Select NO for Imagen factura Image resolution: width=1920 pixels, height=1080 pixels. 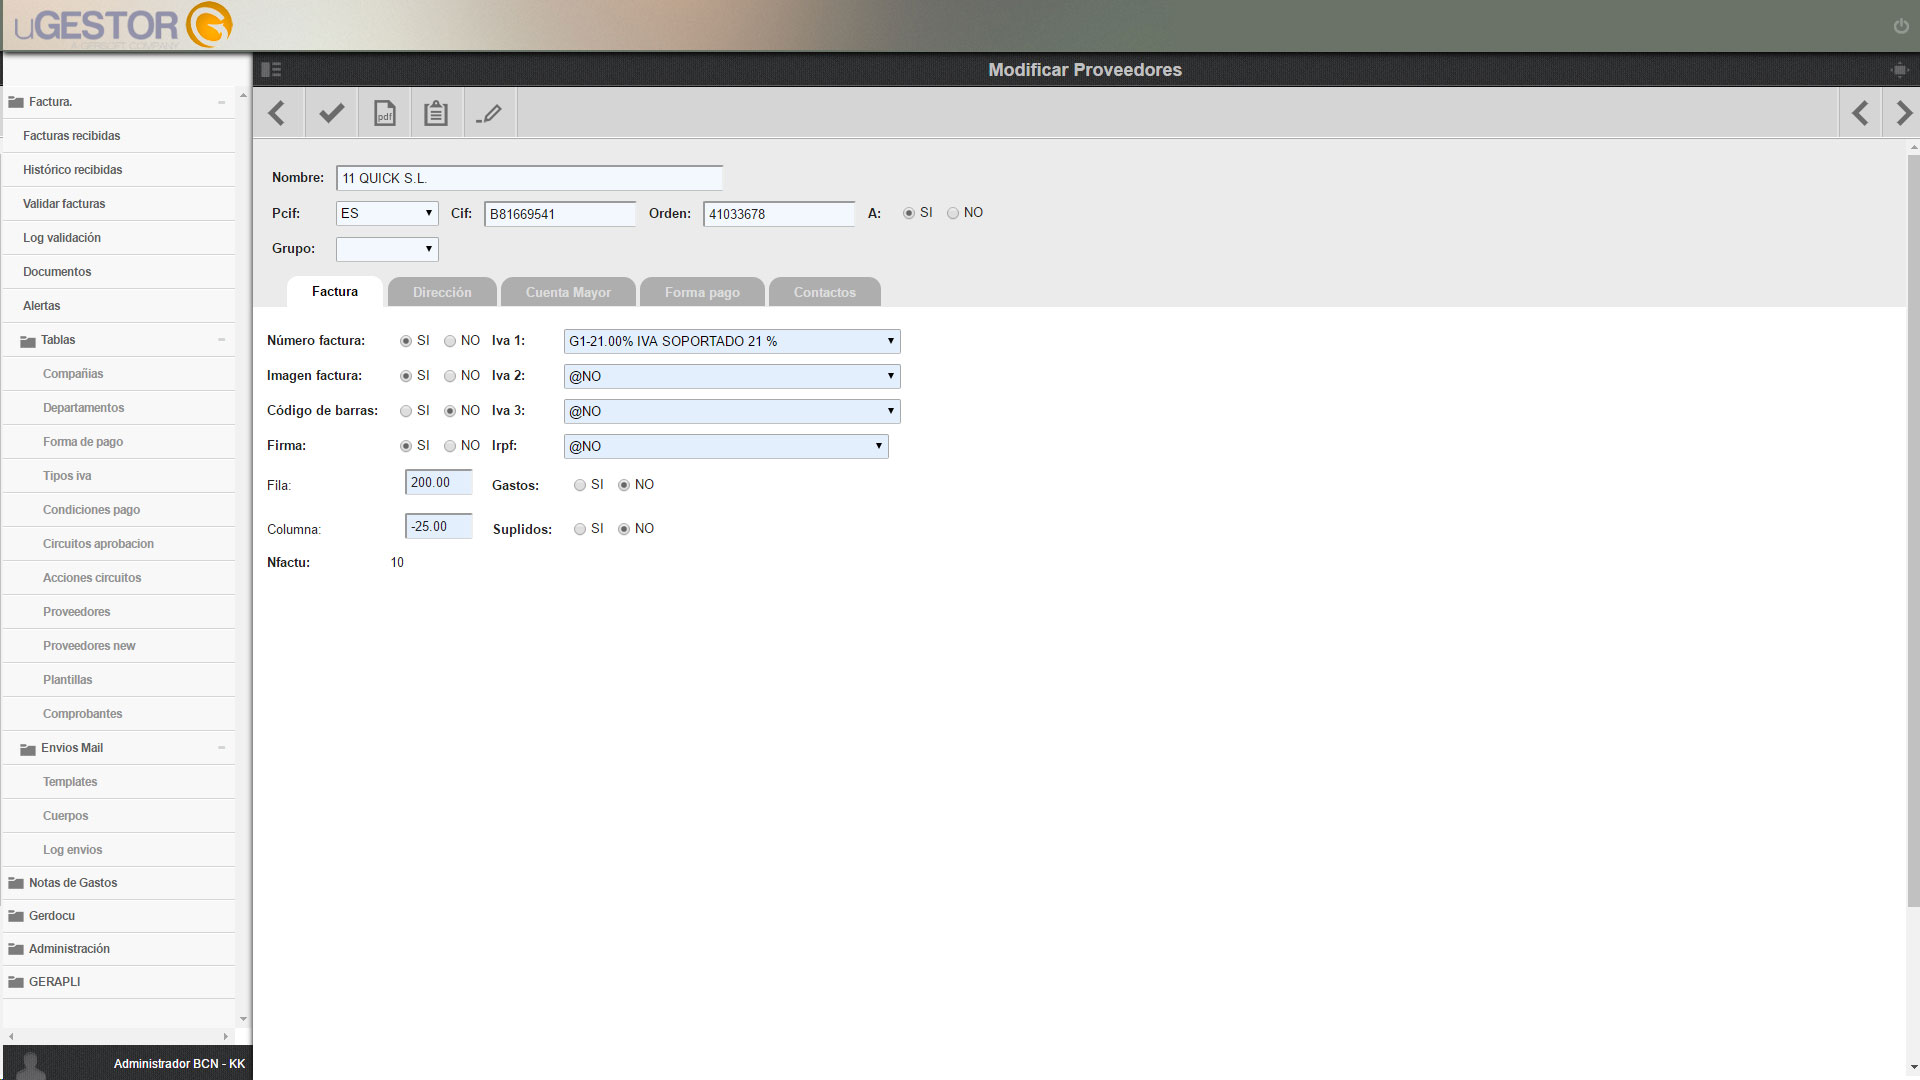[450, 376]
